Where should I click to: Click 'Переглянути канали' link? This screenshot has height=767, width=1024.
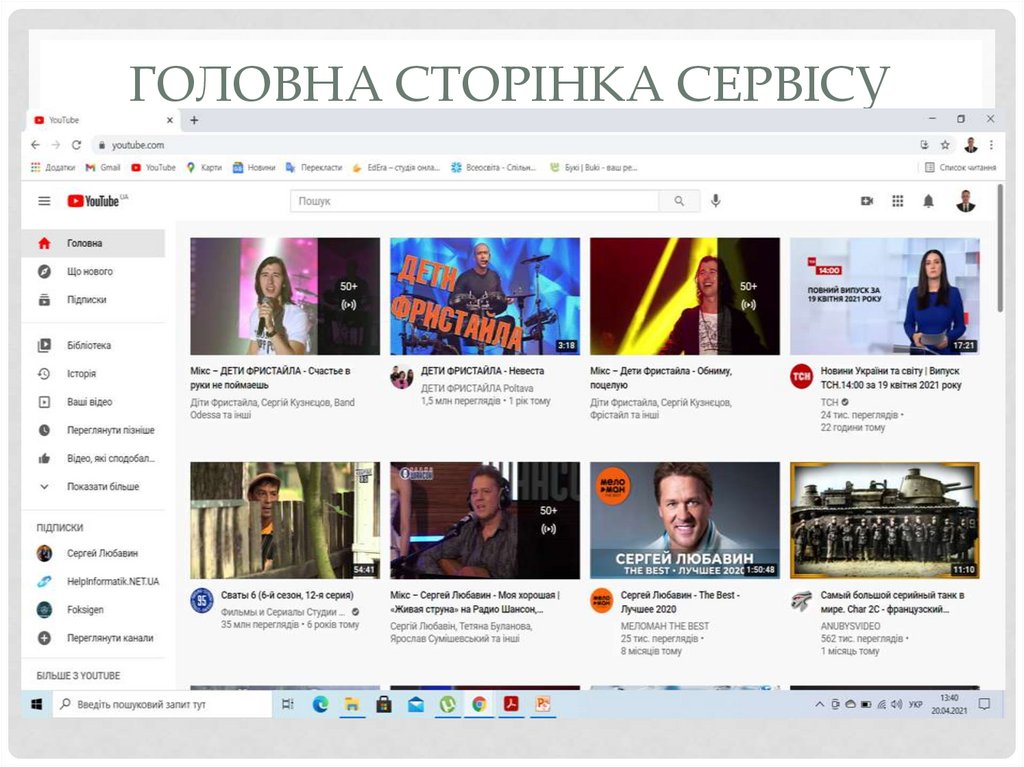(110, 638)
